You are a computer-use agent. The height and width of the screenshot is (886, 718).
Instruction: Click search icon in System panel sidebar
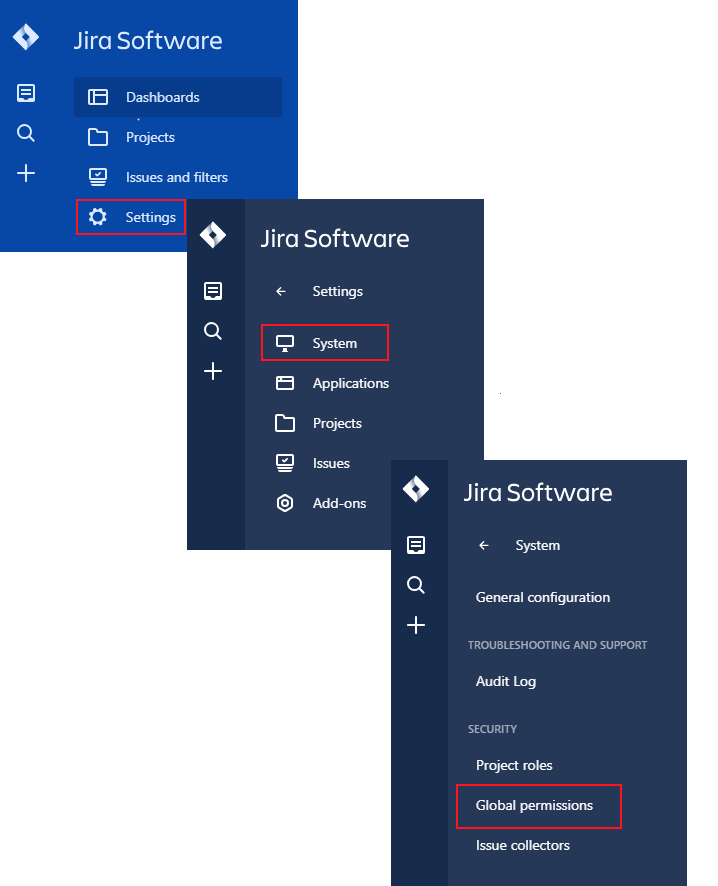coord(416,585)
